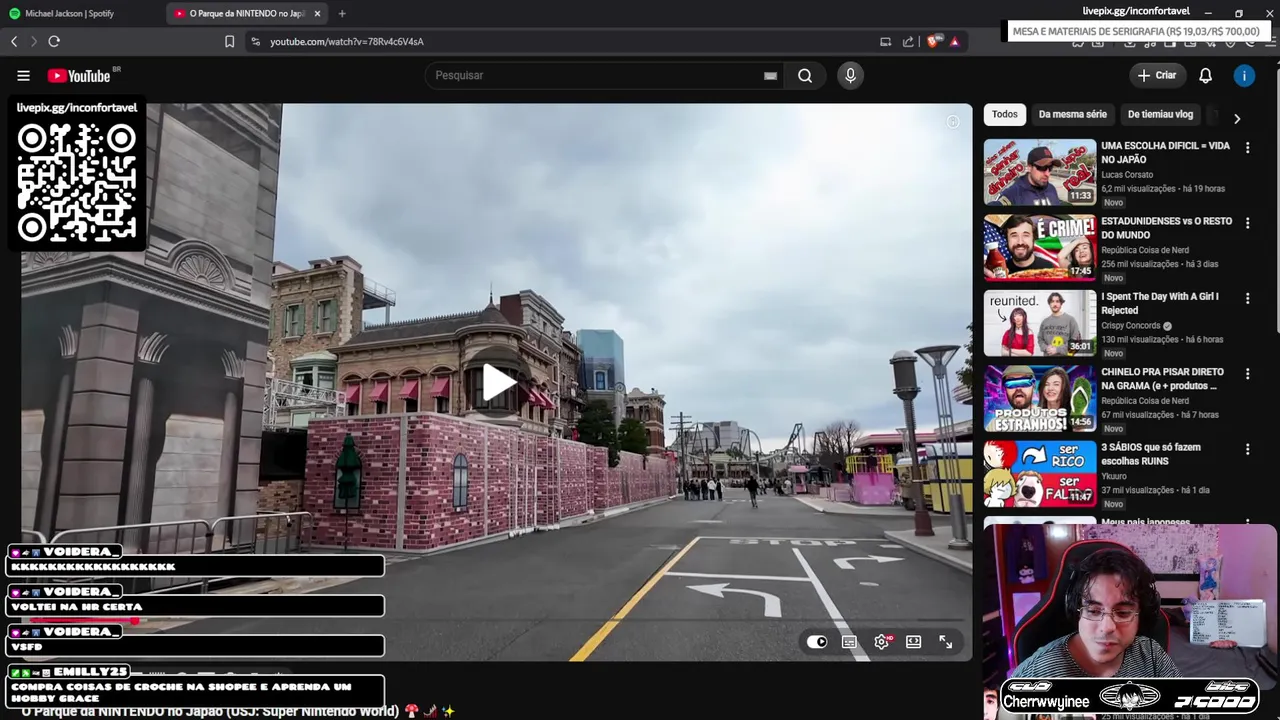Bookmark the page with the bookmark icon
Viewport: 1280px width, 720px height.
(x=229, y=41)
